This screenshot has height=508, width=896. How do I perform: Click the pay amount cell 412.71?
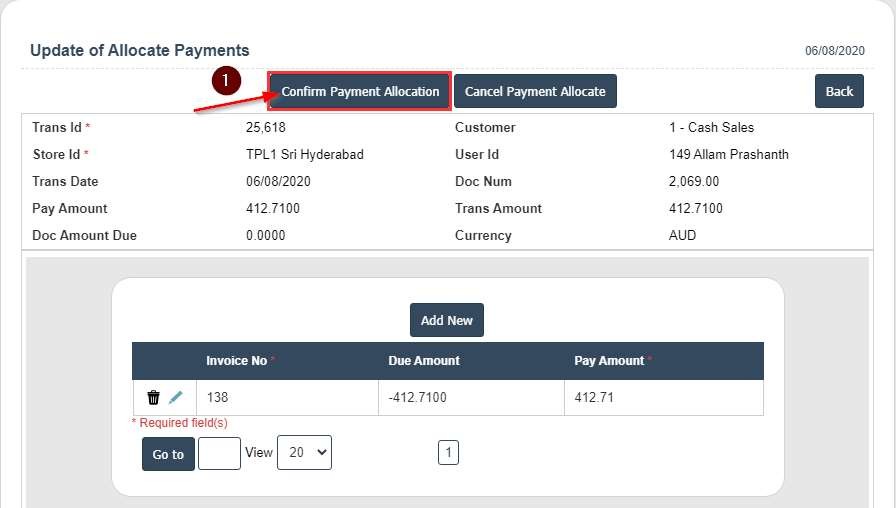[x=594, y=397]
